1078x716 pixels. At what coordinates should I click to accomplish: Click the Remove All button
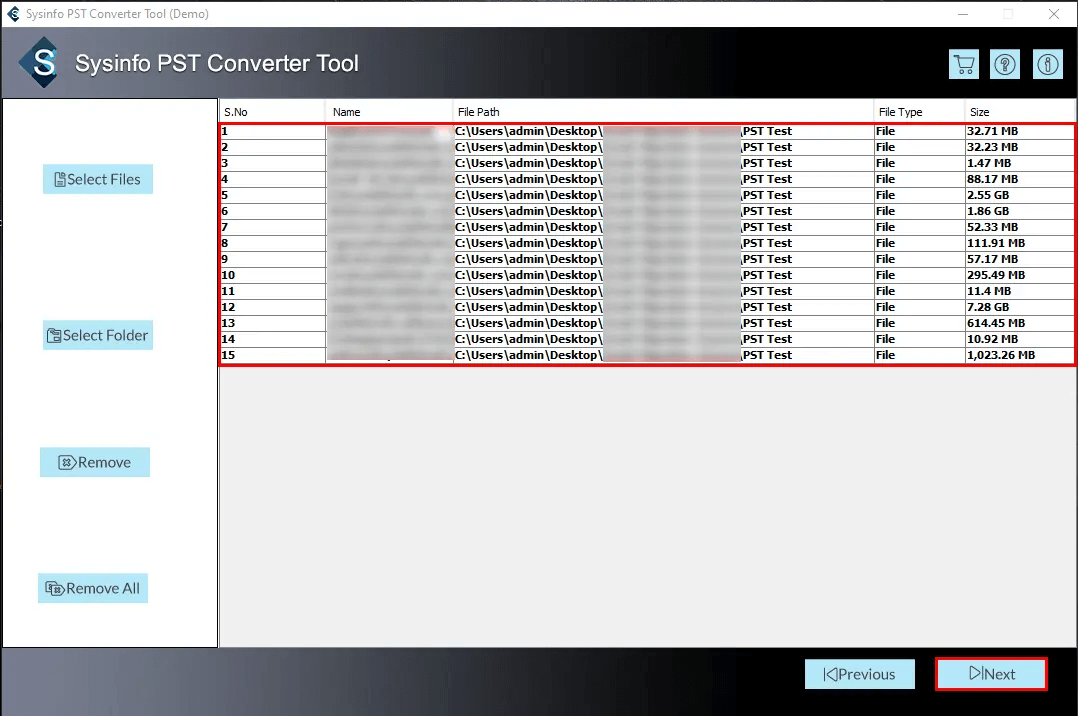(x=92, y=588)
